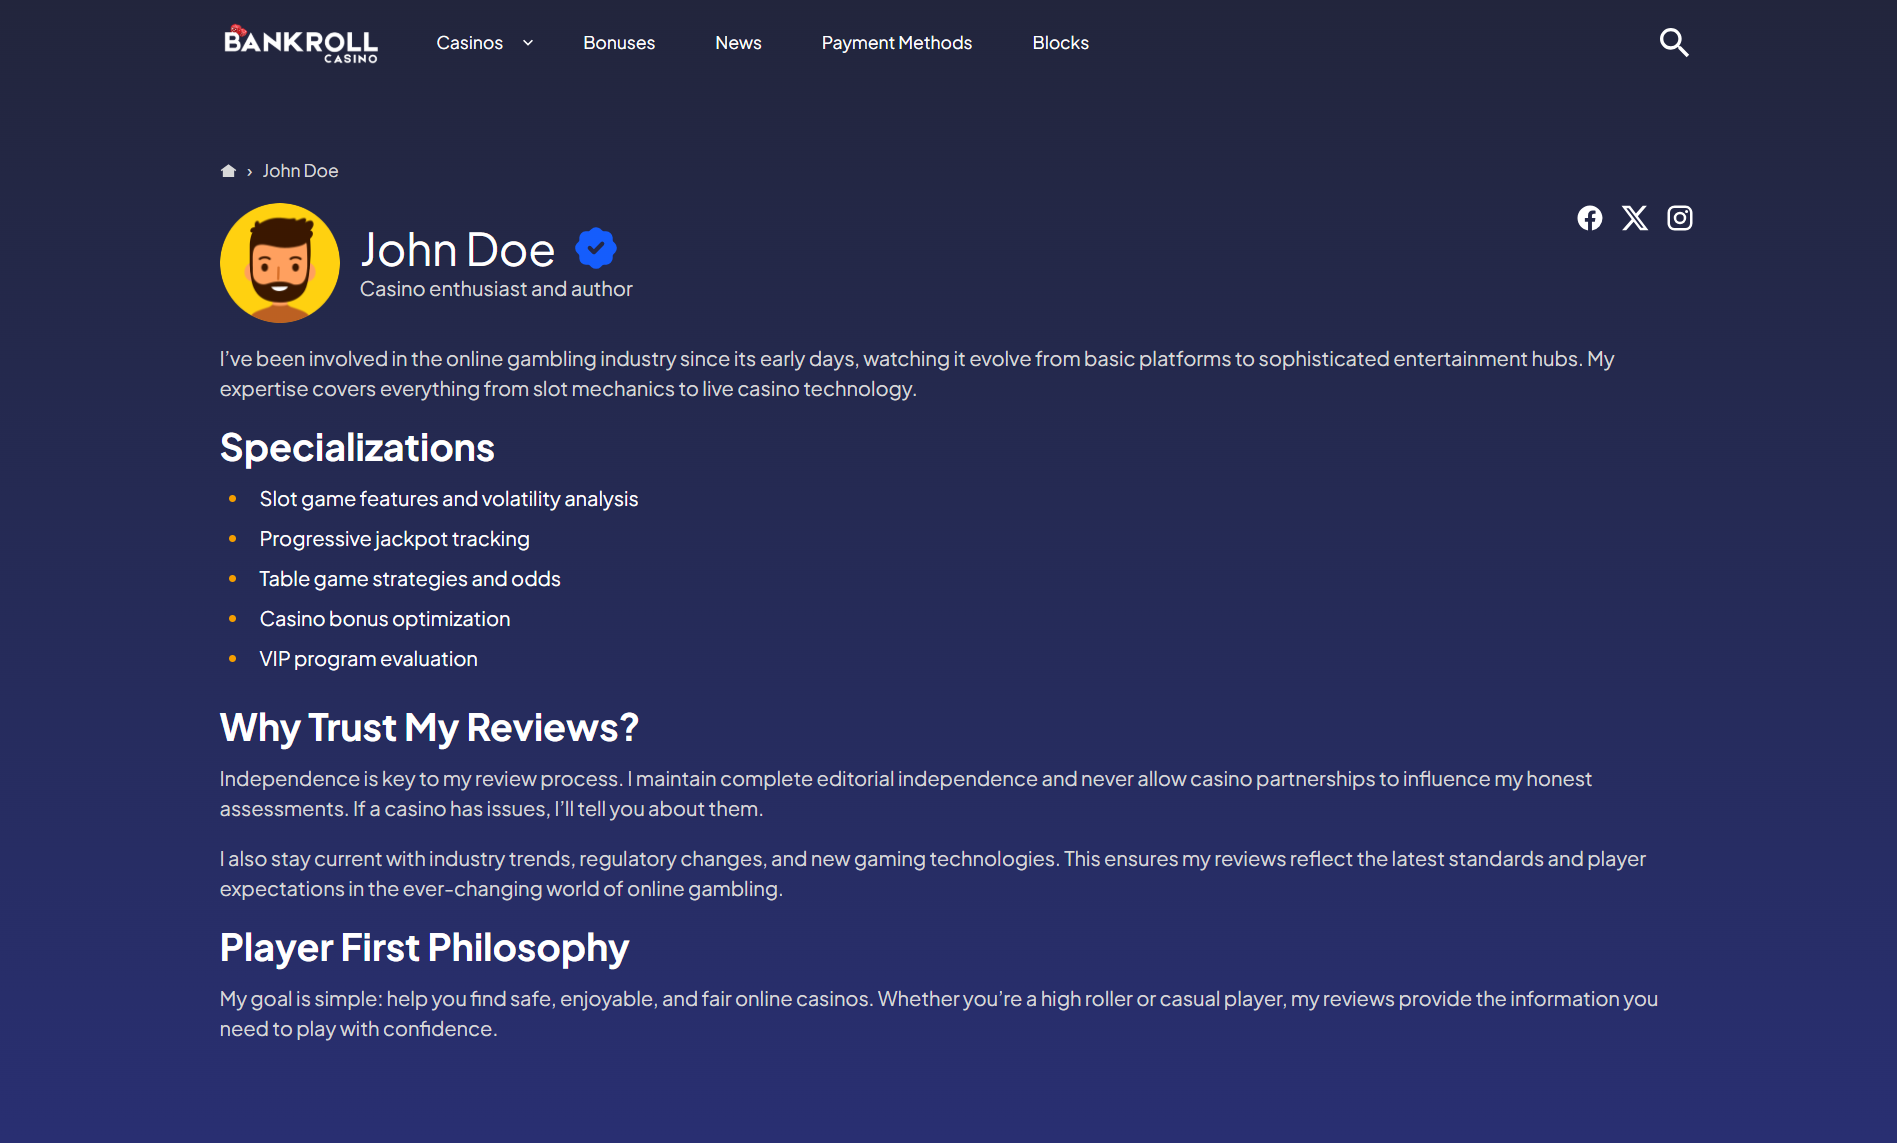Select the Progressive jackpot tracking list item

pos(394,539)
